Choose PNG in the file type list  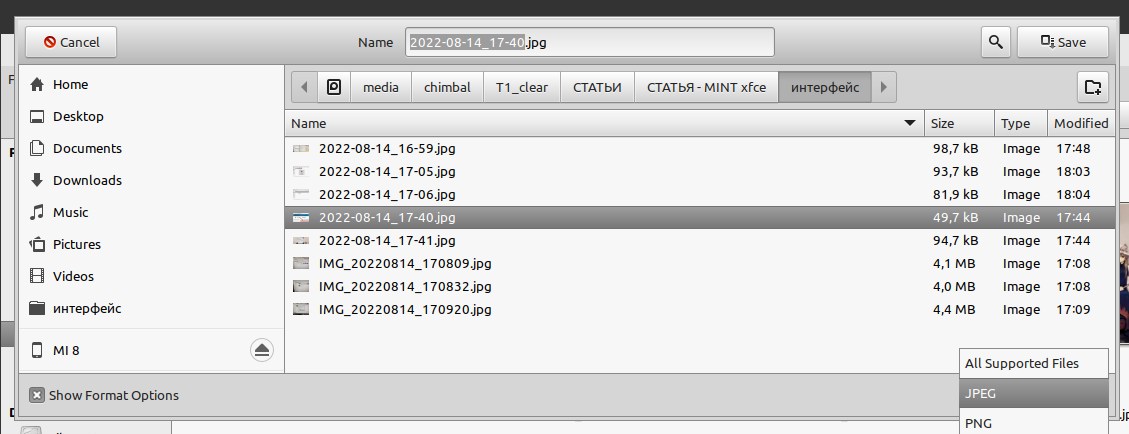1034,424
